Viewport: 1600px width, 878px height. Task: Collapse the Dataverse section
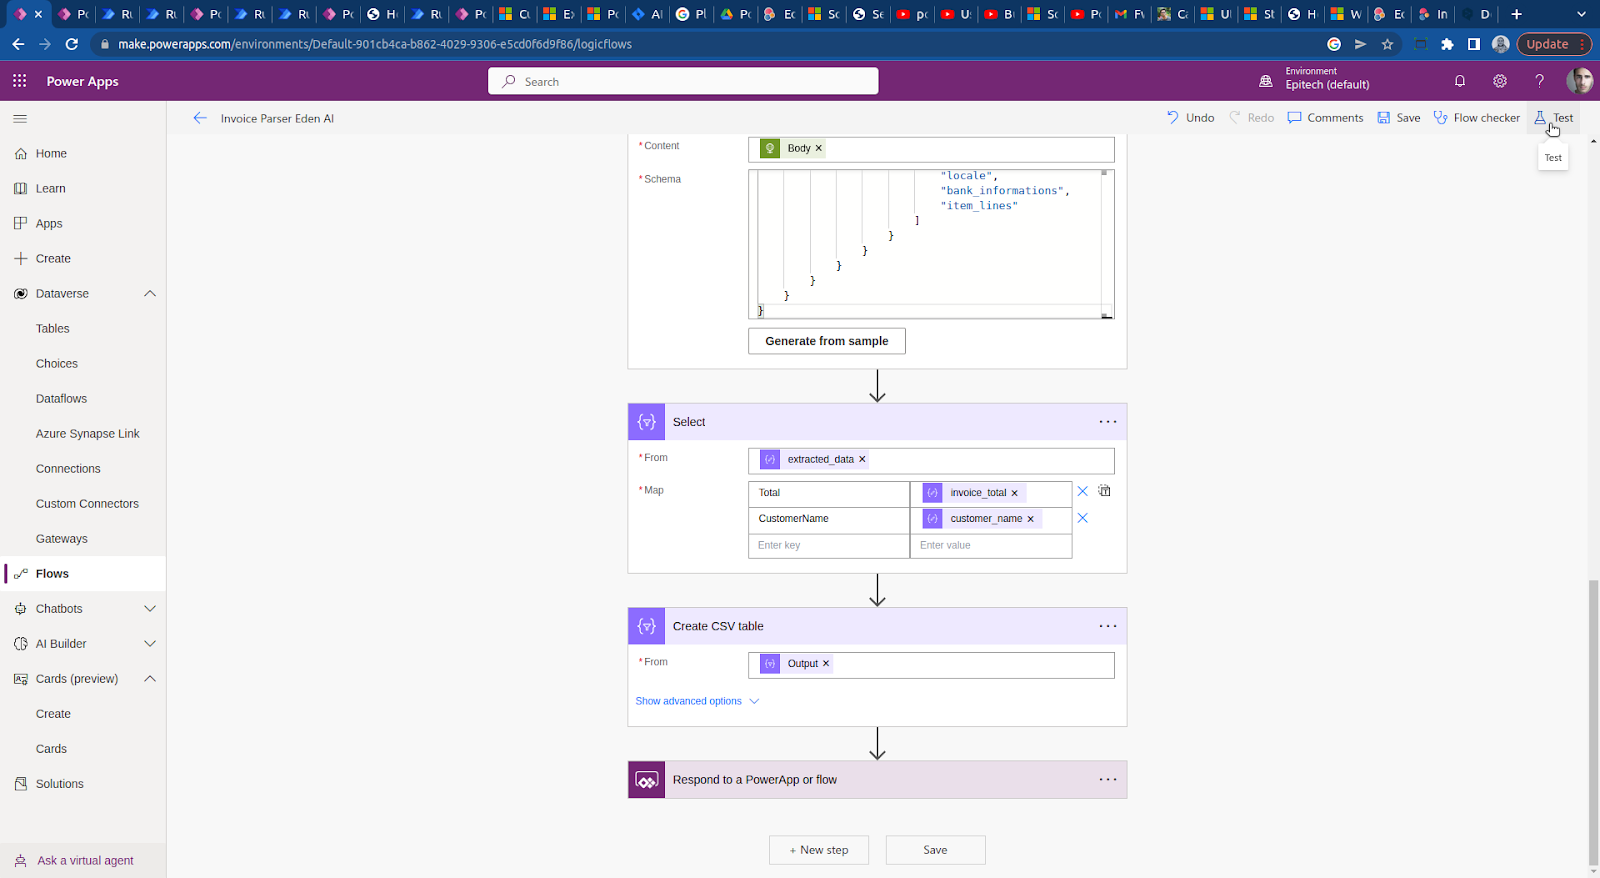click(x=150, y=294)
